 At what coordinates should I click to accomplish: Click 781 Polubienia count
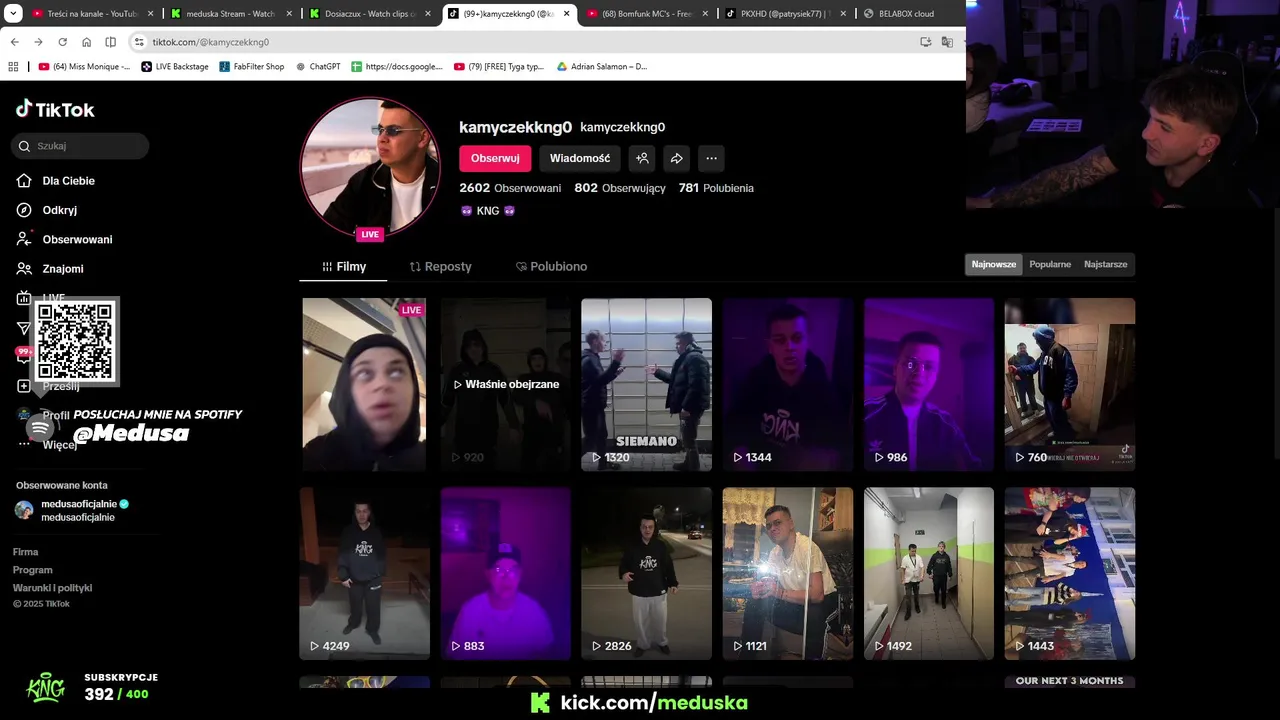click(x=716, y=188)
